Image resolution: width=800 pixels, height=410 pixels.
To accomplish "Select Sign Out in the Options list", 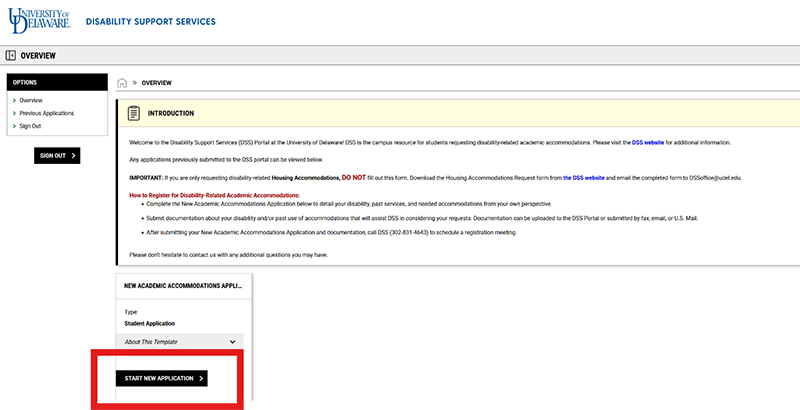I will point(30,126).
